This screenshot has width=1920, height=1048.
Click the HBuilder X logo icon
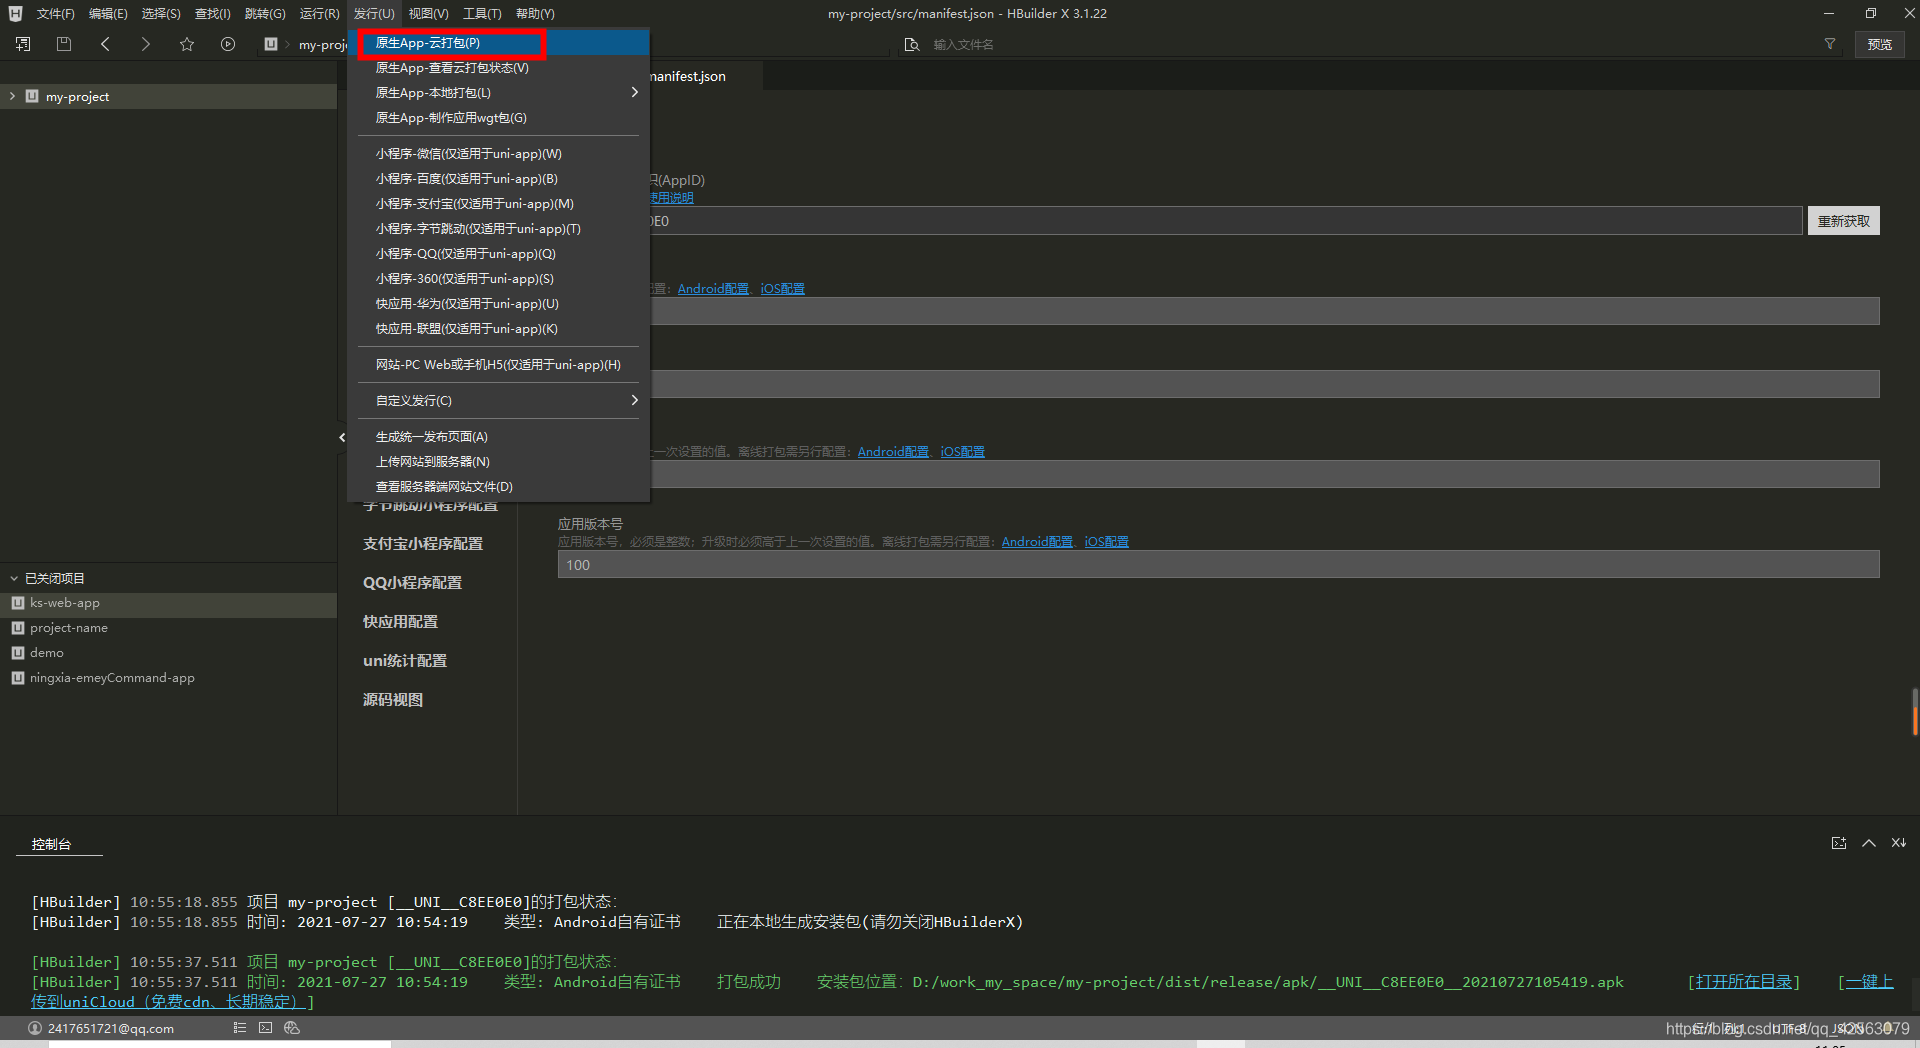15,13
